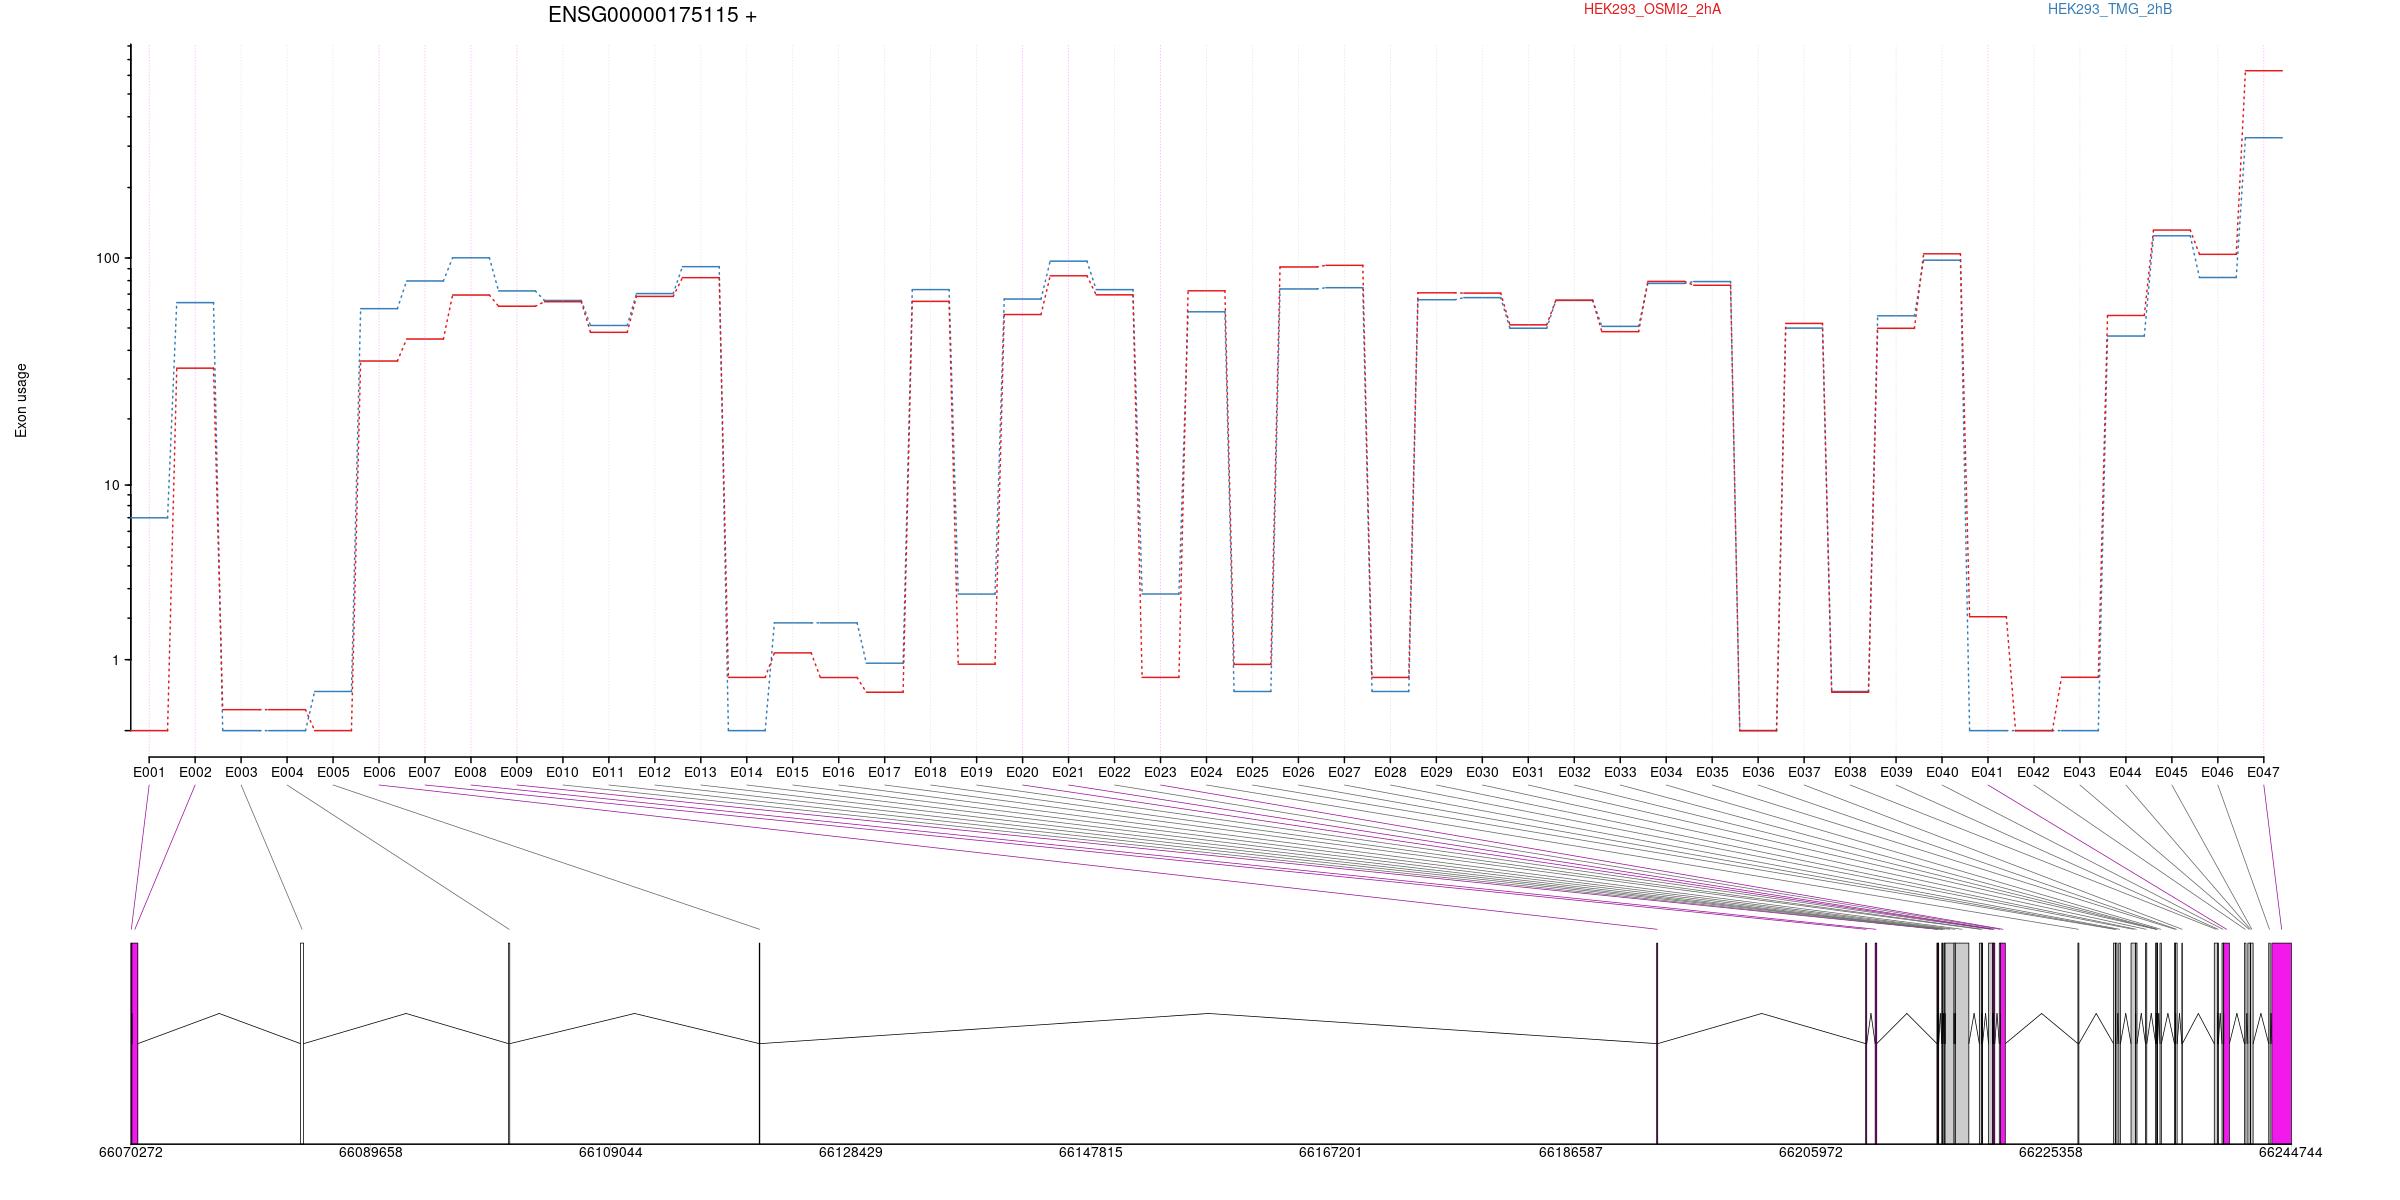This screenshot has width=2400, height=1200.
Task: Click exon label E027
Action: click(x=1345, y=772)
